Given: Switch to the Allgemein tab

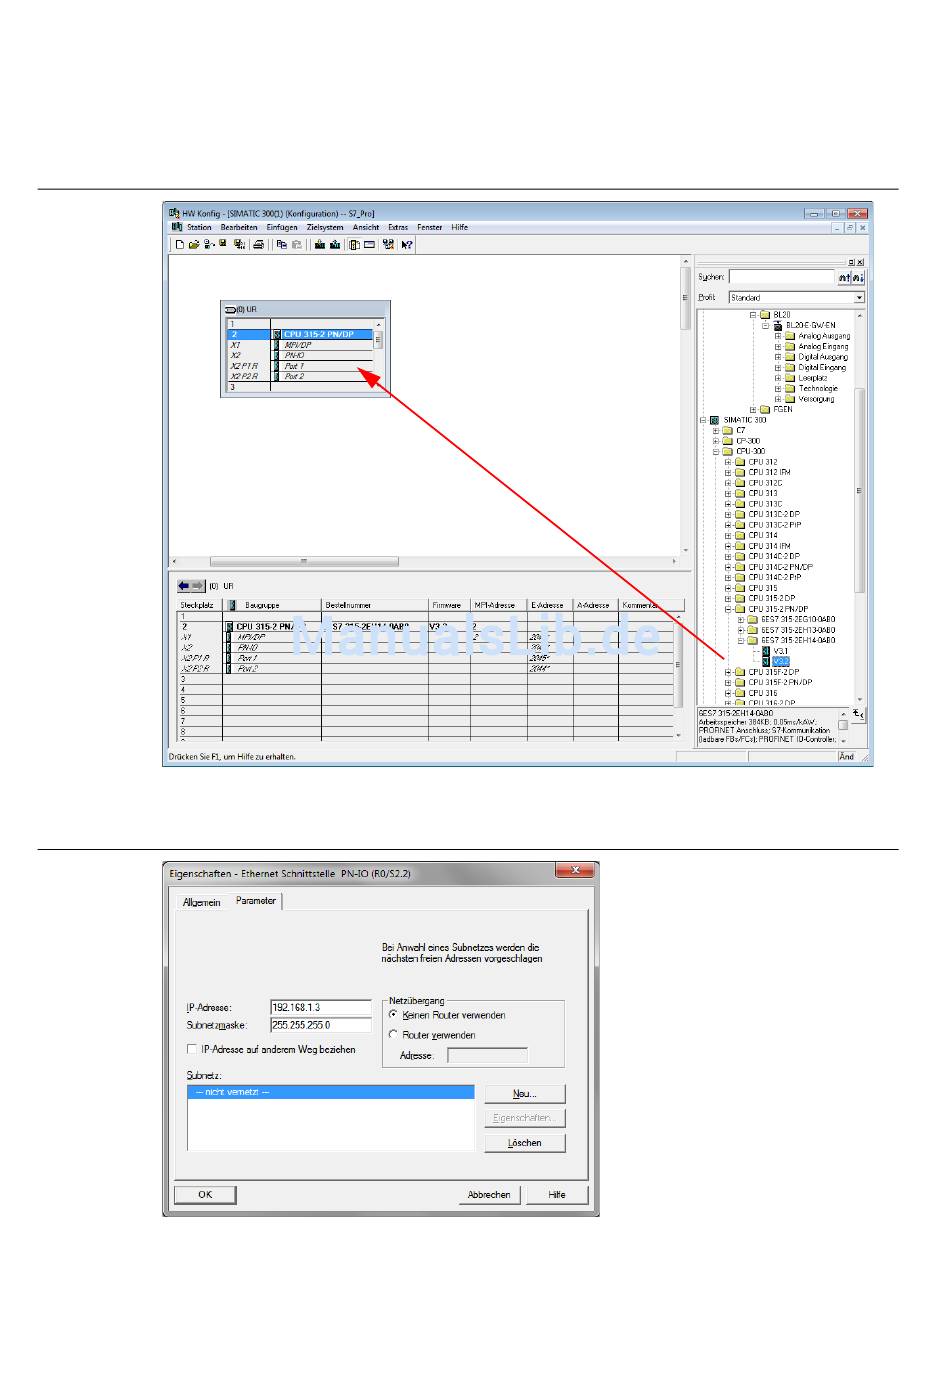Looking at the screenshot, I should tap(201, 902).
